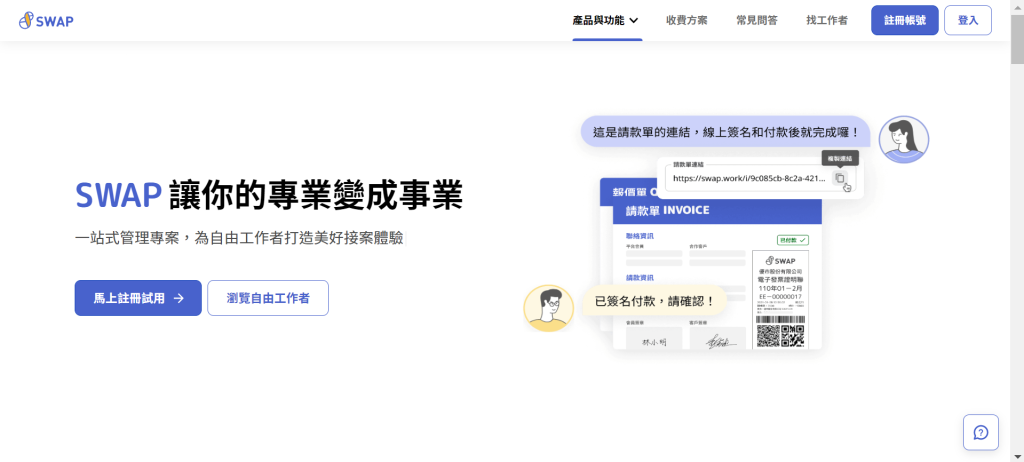The height and width of the screenshot is (462, 1024).
Task: Click the man with glasses avatar
Action: click(549, 308)
